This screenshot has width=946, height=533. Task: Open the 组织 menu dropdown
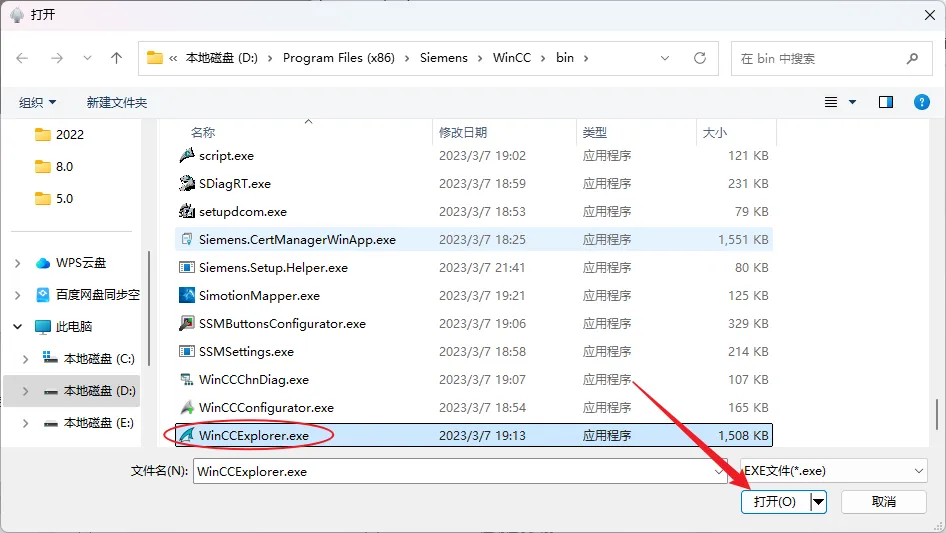[37, 103]
